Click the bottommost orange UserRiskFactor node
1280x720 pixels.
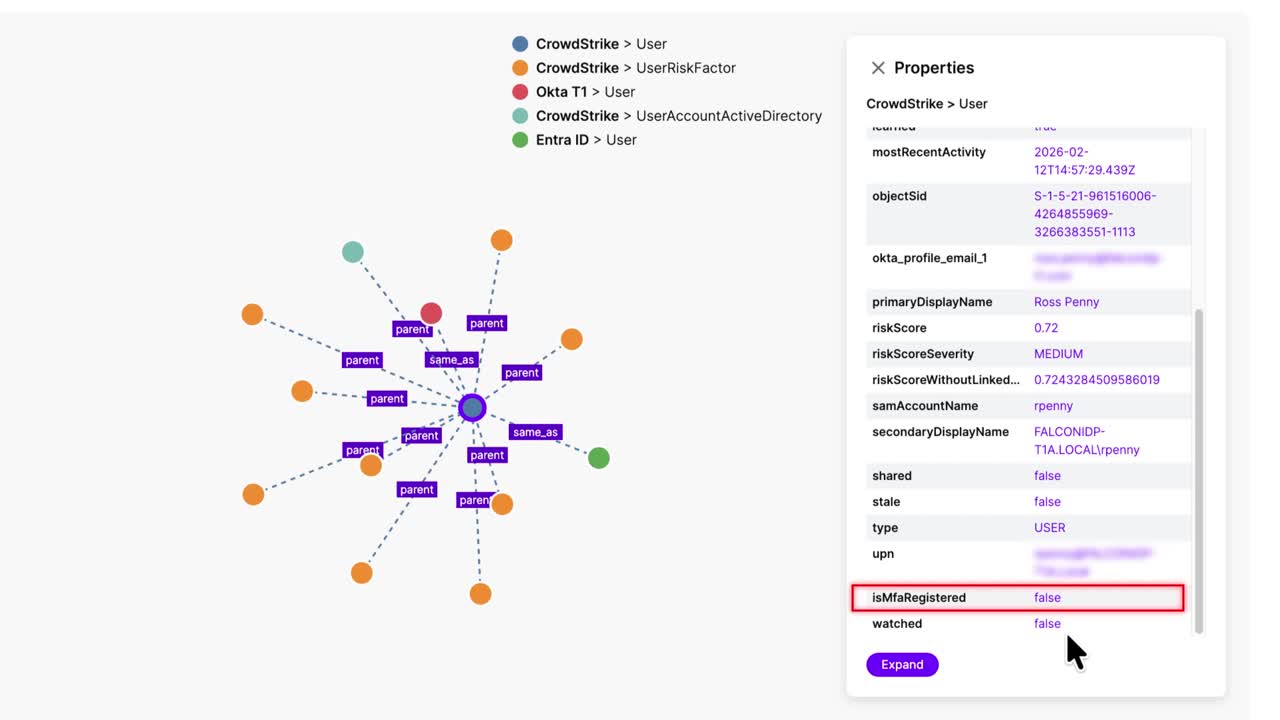pyautogui.click(x=481, y=594)
